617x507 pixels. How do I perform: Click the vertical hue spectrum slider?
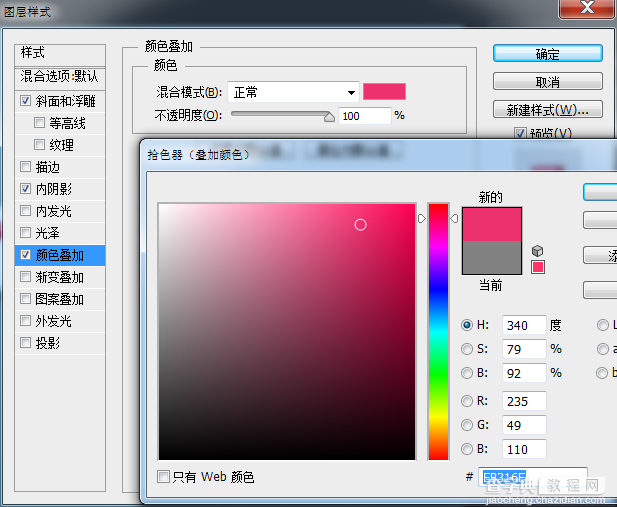[x=438, y=331]
